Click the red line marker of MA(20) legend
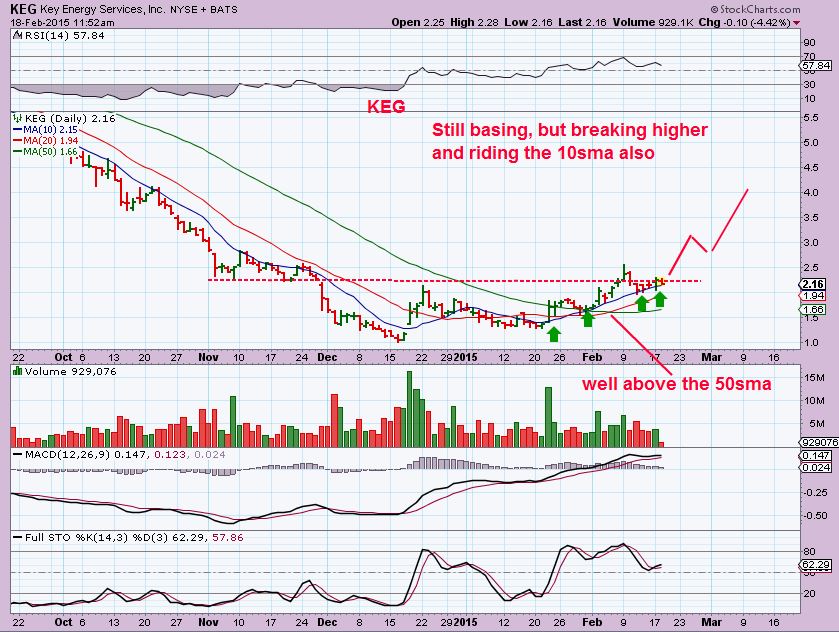Image resolution: width=839 pixels, height=632 pixels. [17, 141]
